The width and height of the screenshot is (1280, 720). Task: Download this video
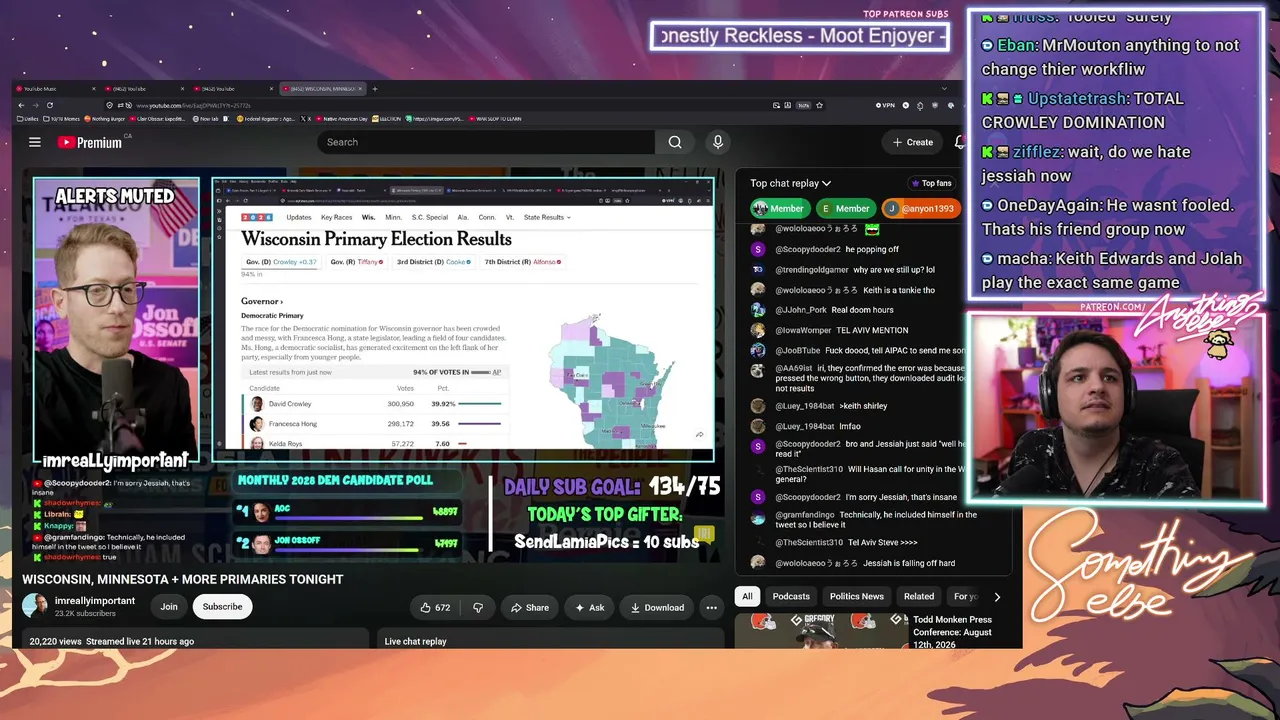657,607
